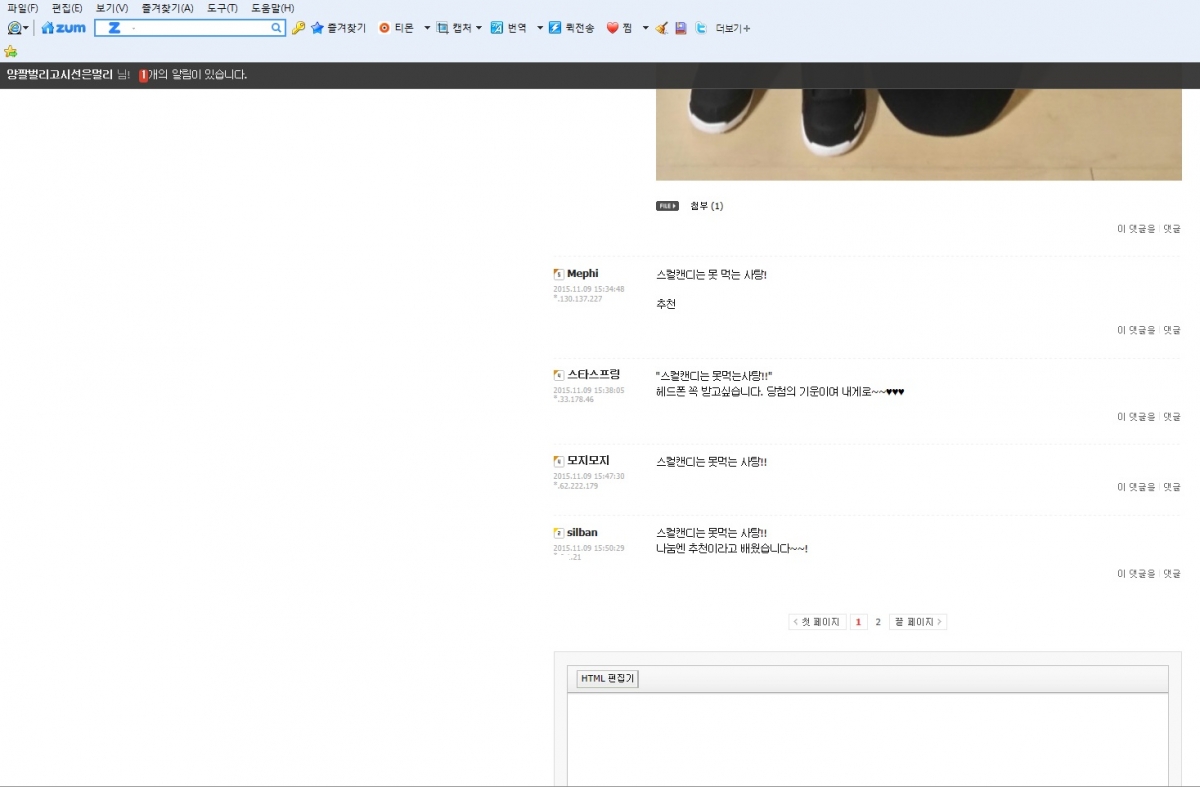Click the 티몬 toolbar button
The image size is (1200, 787).
click(397, 28)
